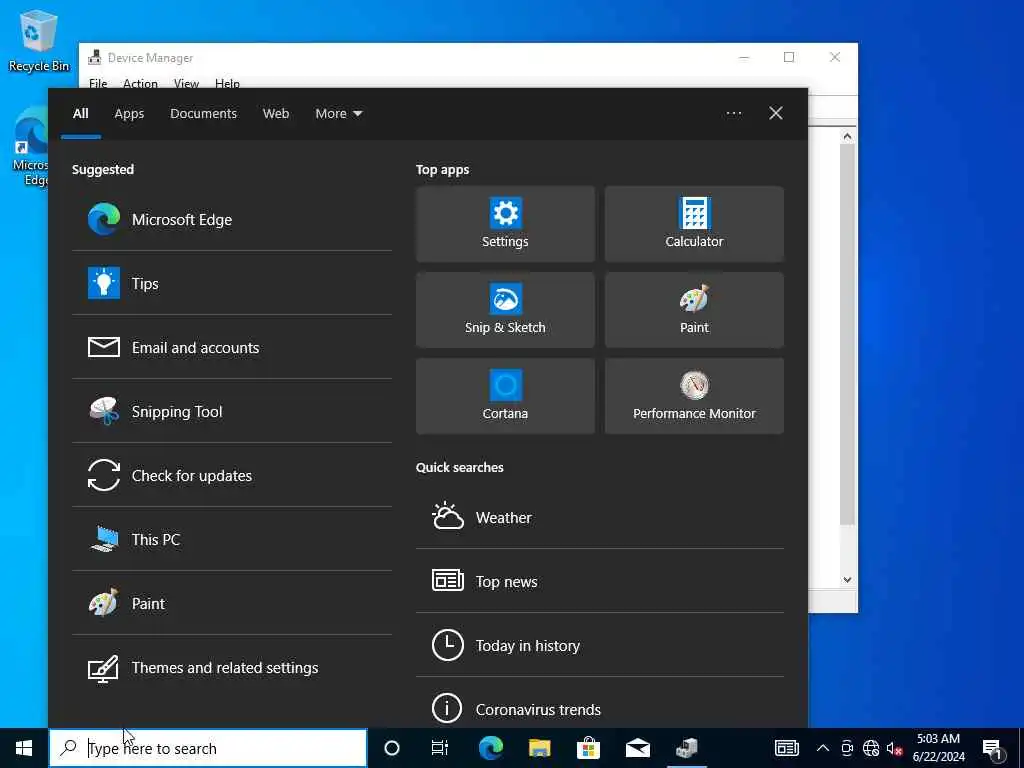
Task: Click Device Manager scrollbar down arrow
Action: click(x=847, y=579)
